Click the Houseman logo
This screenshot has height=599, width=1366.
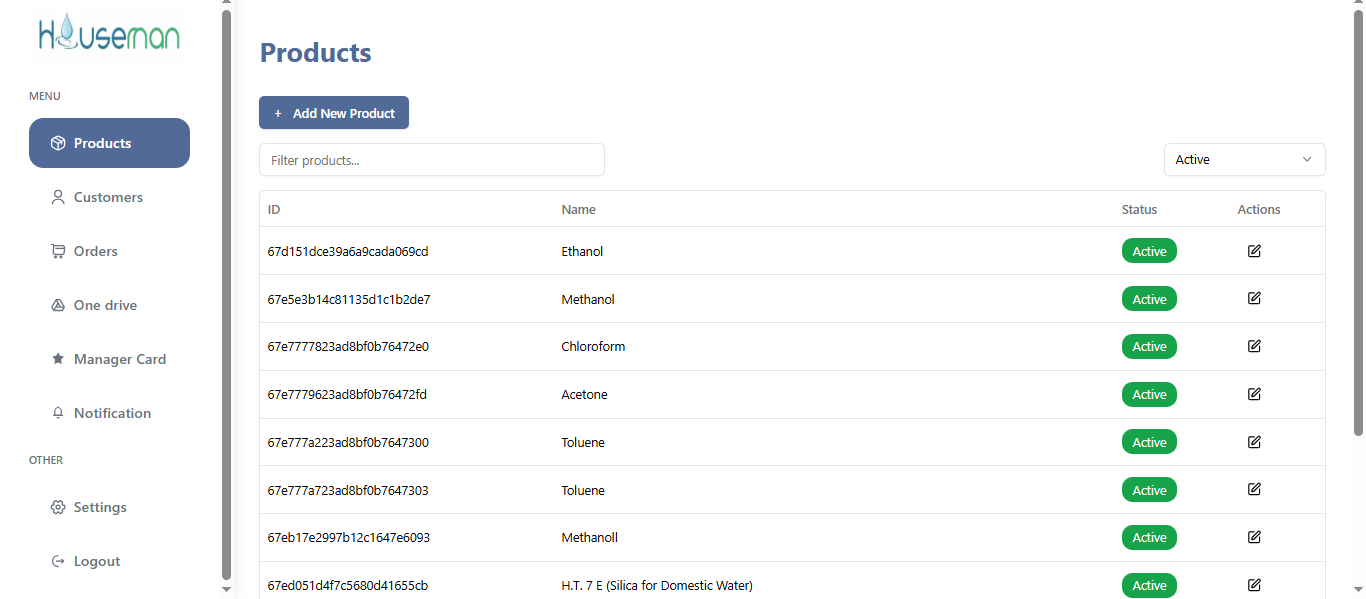coord(109,35)
